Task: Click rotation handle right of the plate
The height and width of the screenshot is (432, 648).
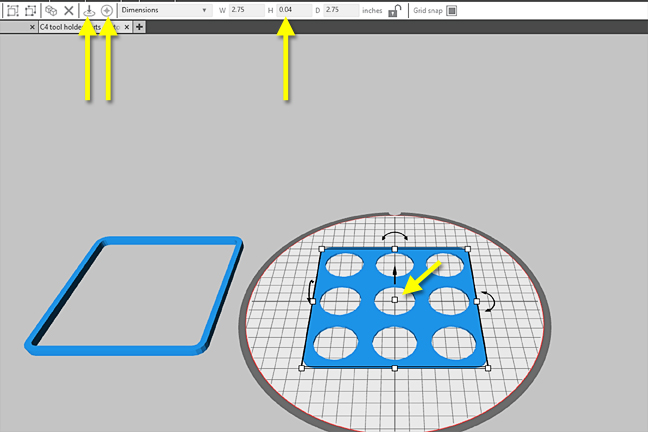Action: (485, 300)
